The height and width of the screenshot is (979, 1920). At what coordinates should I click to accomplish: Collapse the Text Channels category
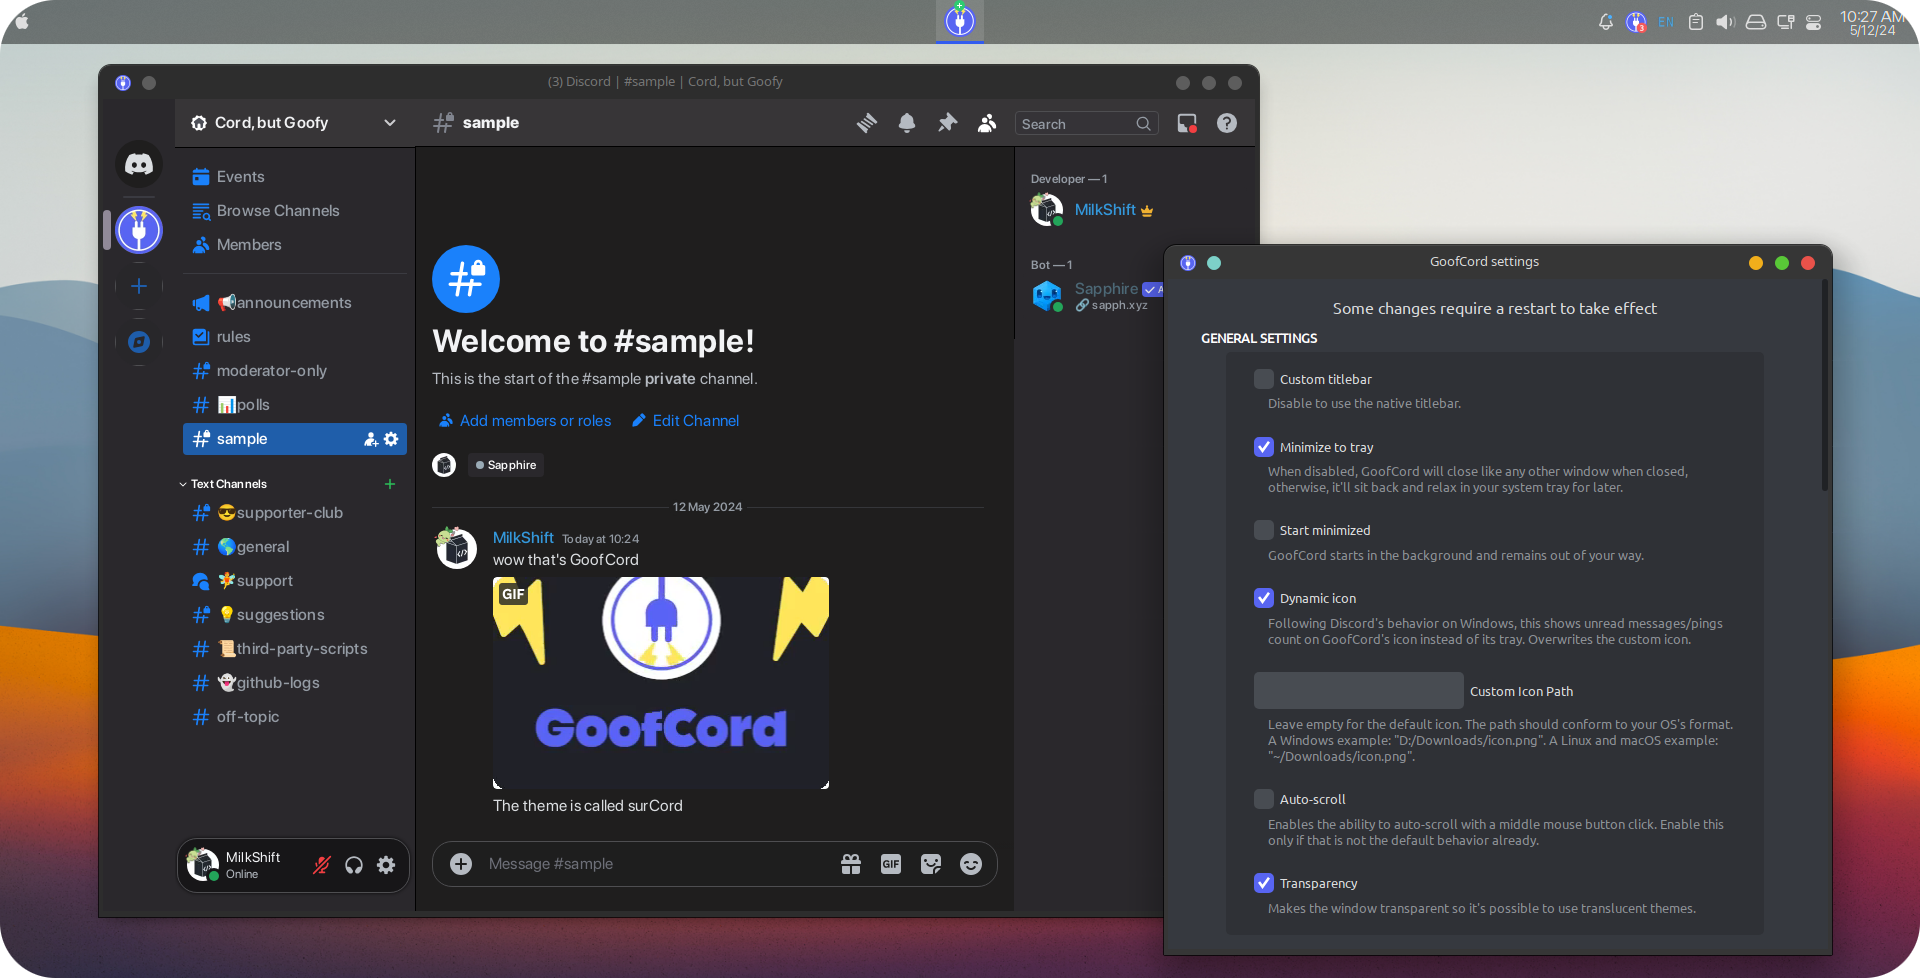[229, 484]
